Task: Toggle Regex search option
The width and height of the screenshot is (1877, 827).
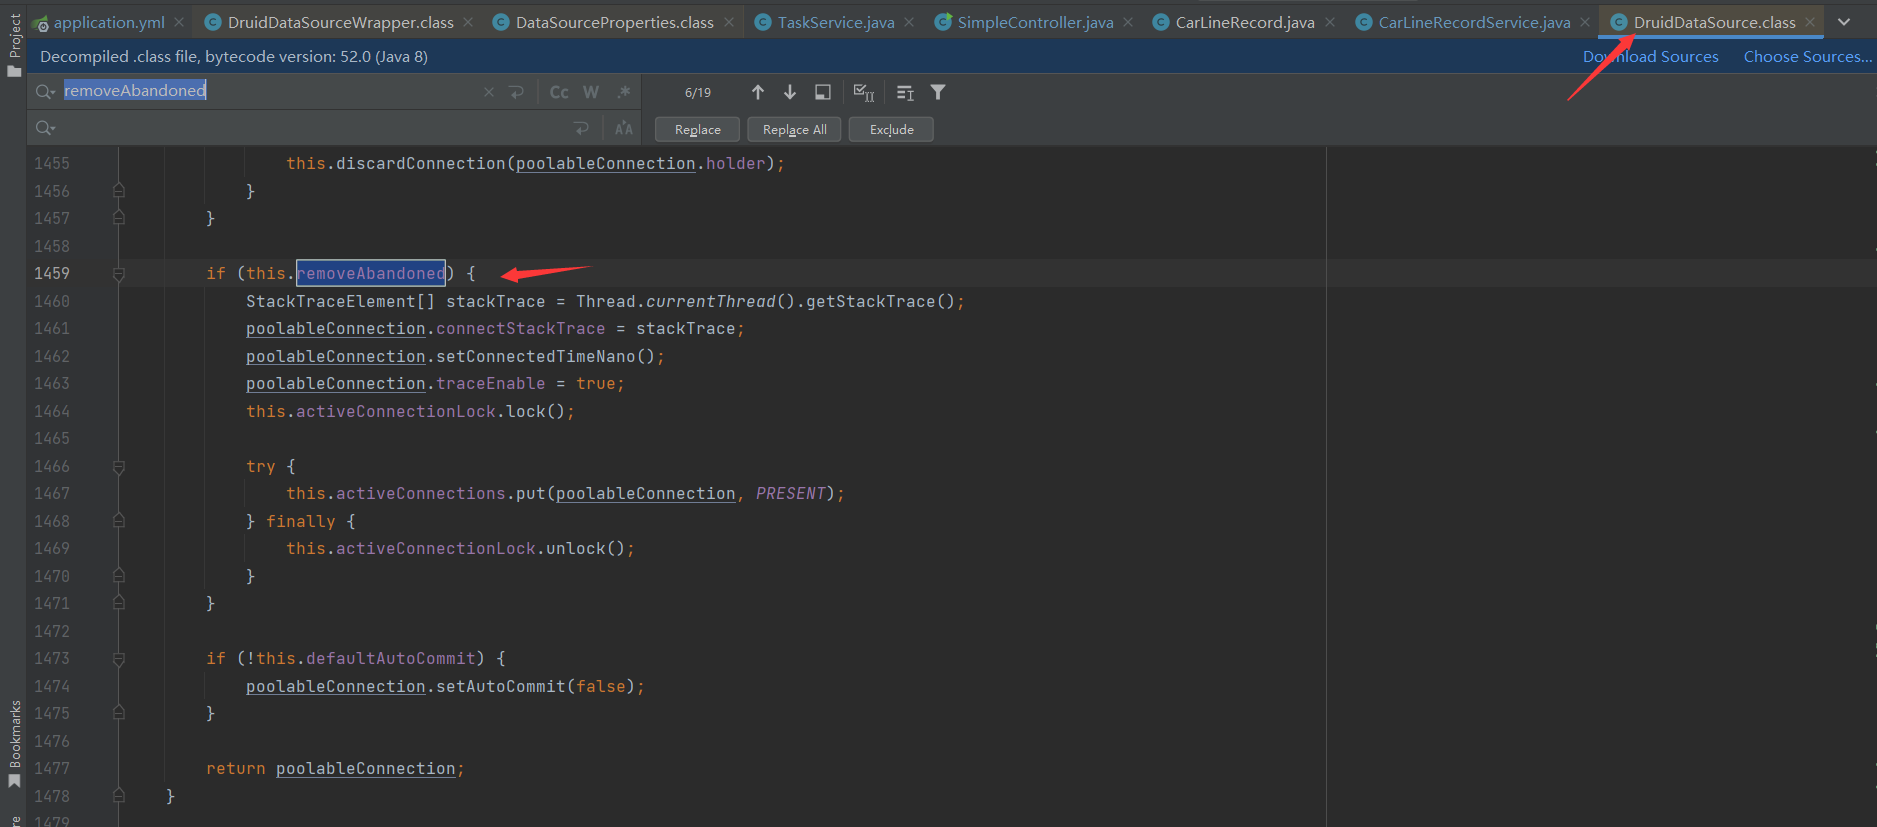Action: [x=624, y=92]
